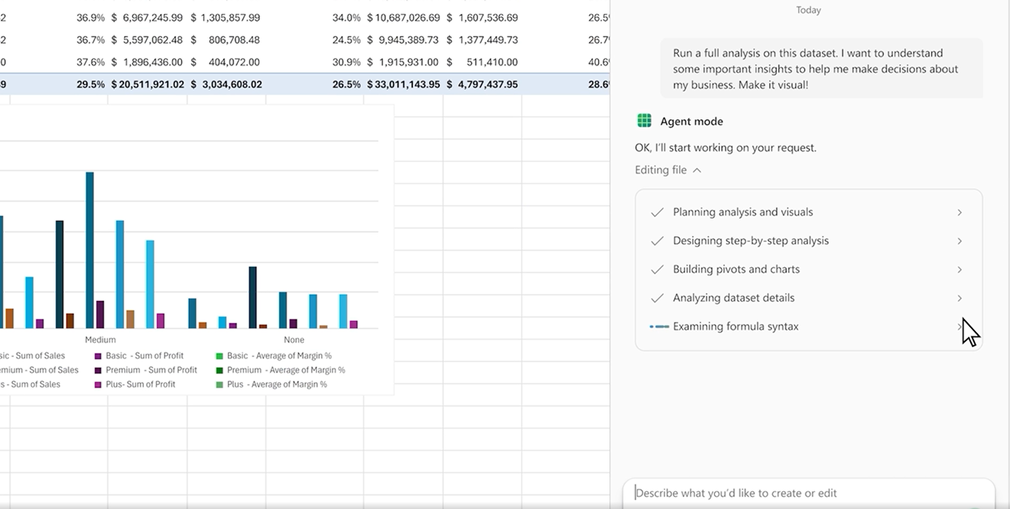Click progress indicator beside Examining formula syntax
Viewport: 1010px width, 509px height.
[658, 327]
